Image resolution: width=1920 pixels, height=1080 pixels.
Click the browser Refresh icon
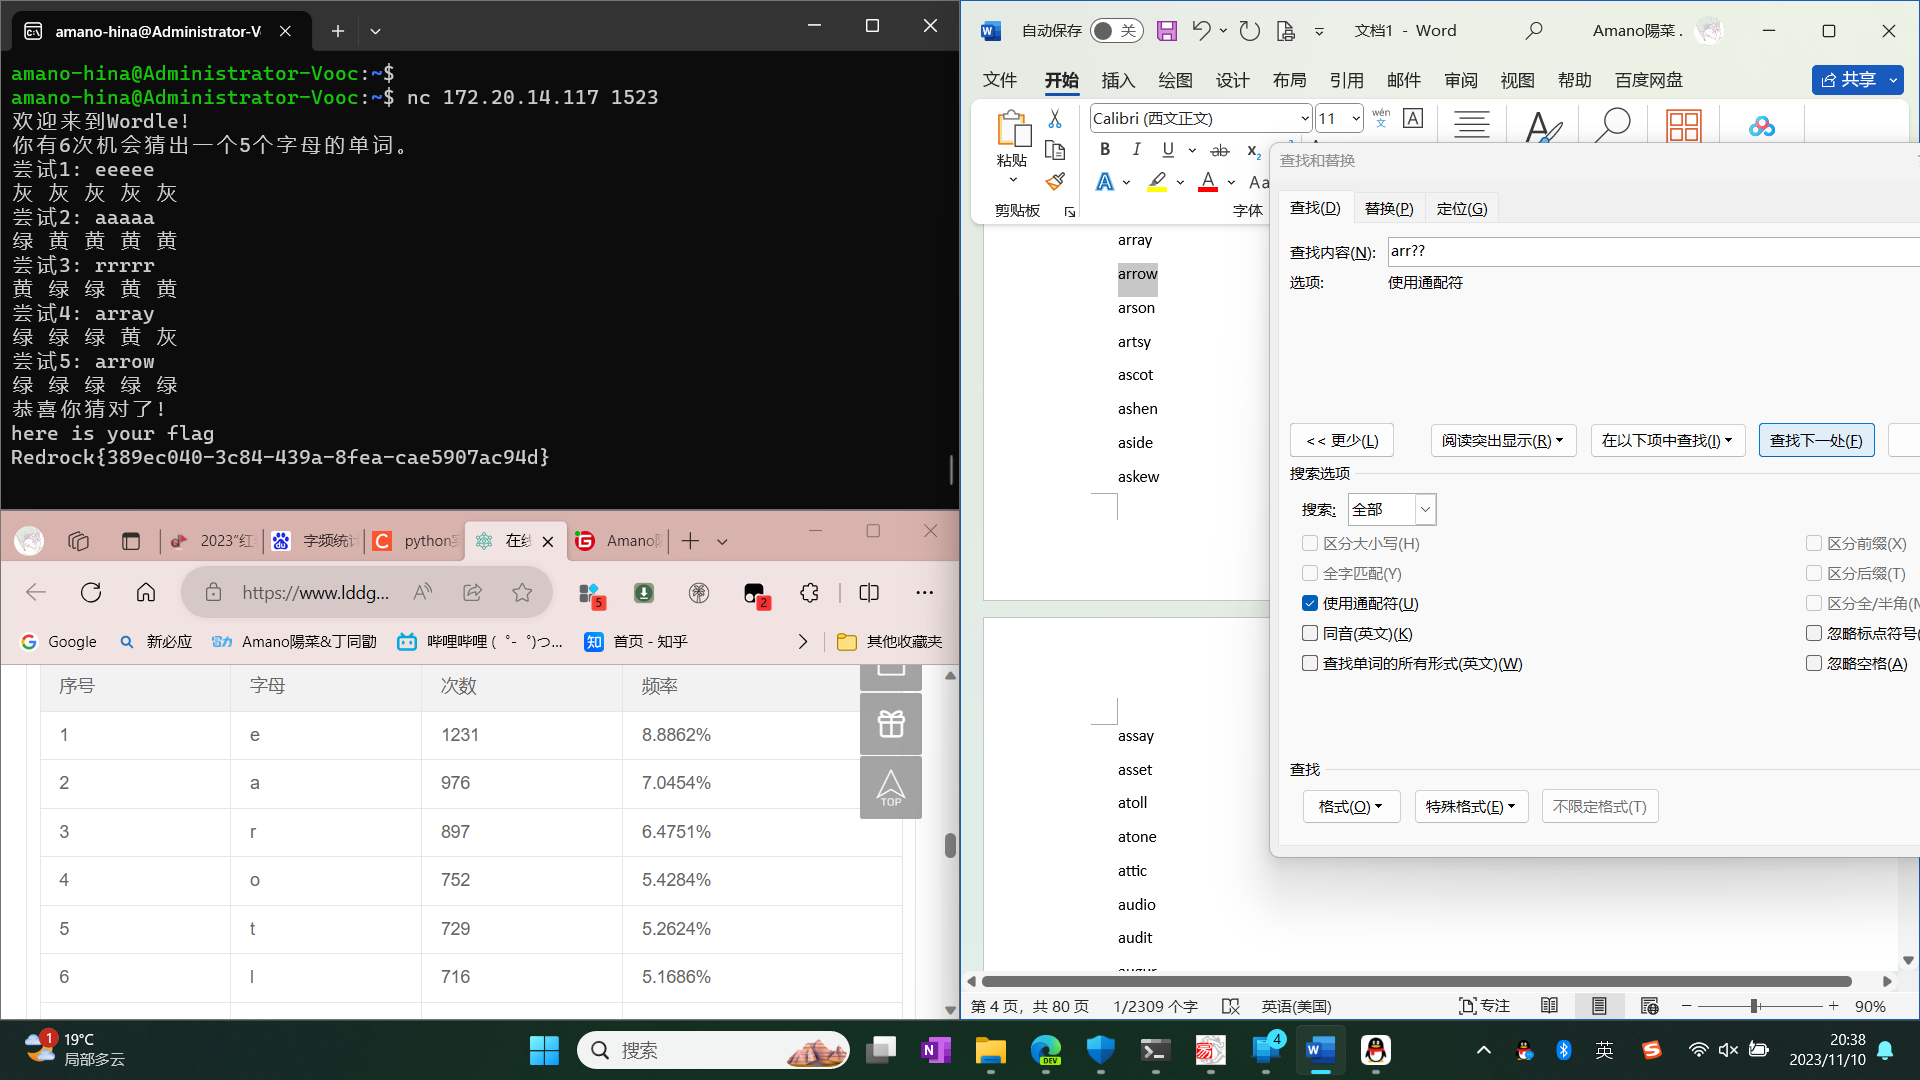pos(91,593)
